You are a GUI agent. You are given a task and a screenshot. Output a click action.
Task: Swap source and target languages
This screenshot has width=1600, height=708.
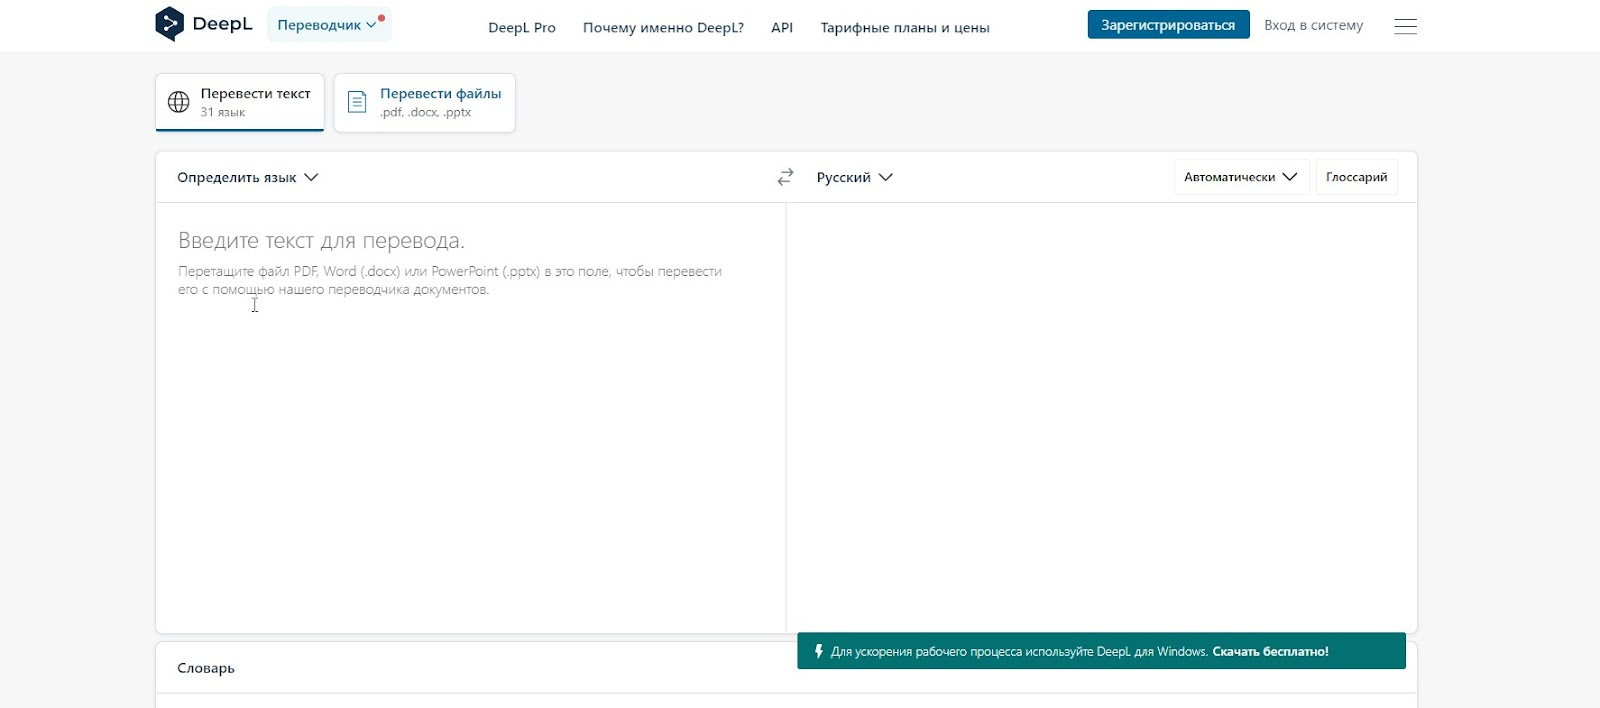(785, 177)
